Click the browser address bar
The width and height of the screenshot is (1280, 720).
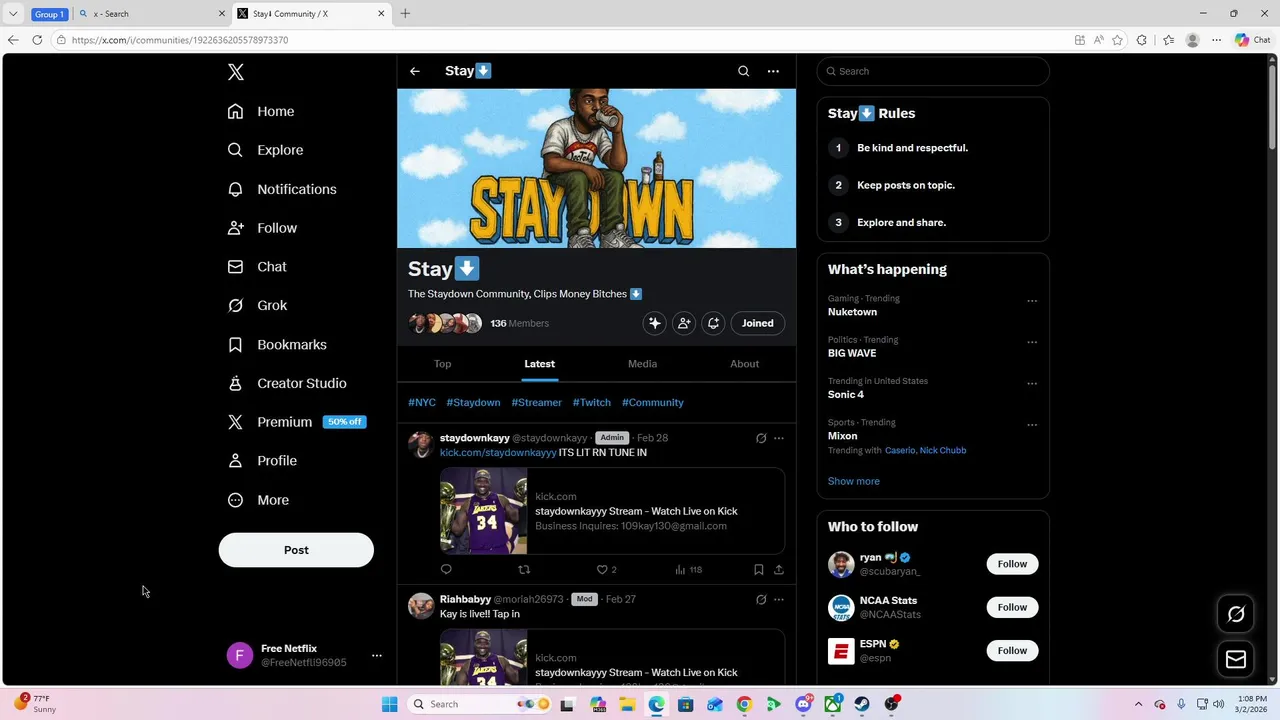(x=560, y=40)
